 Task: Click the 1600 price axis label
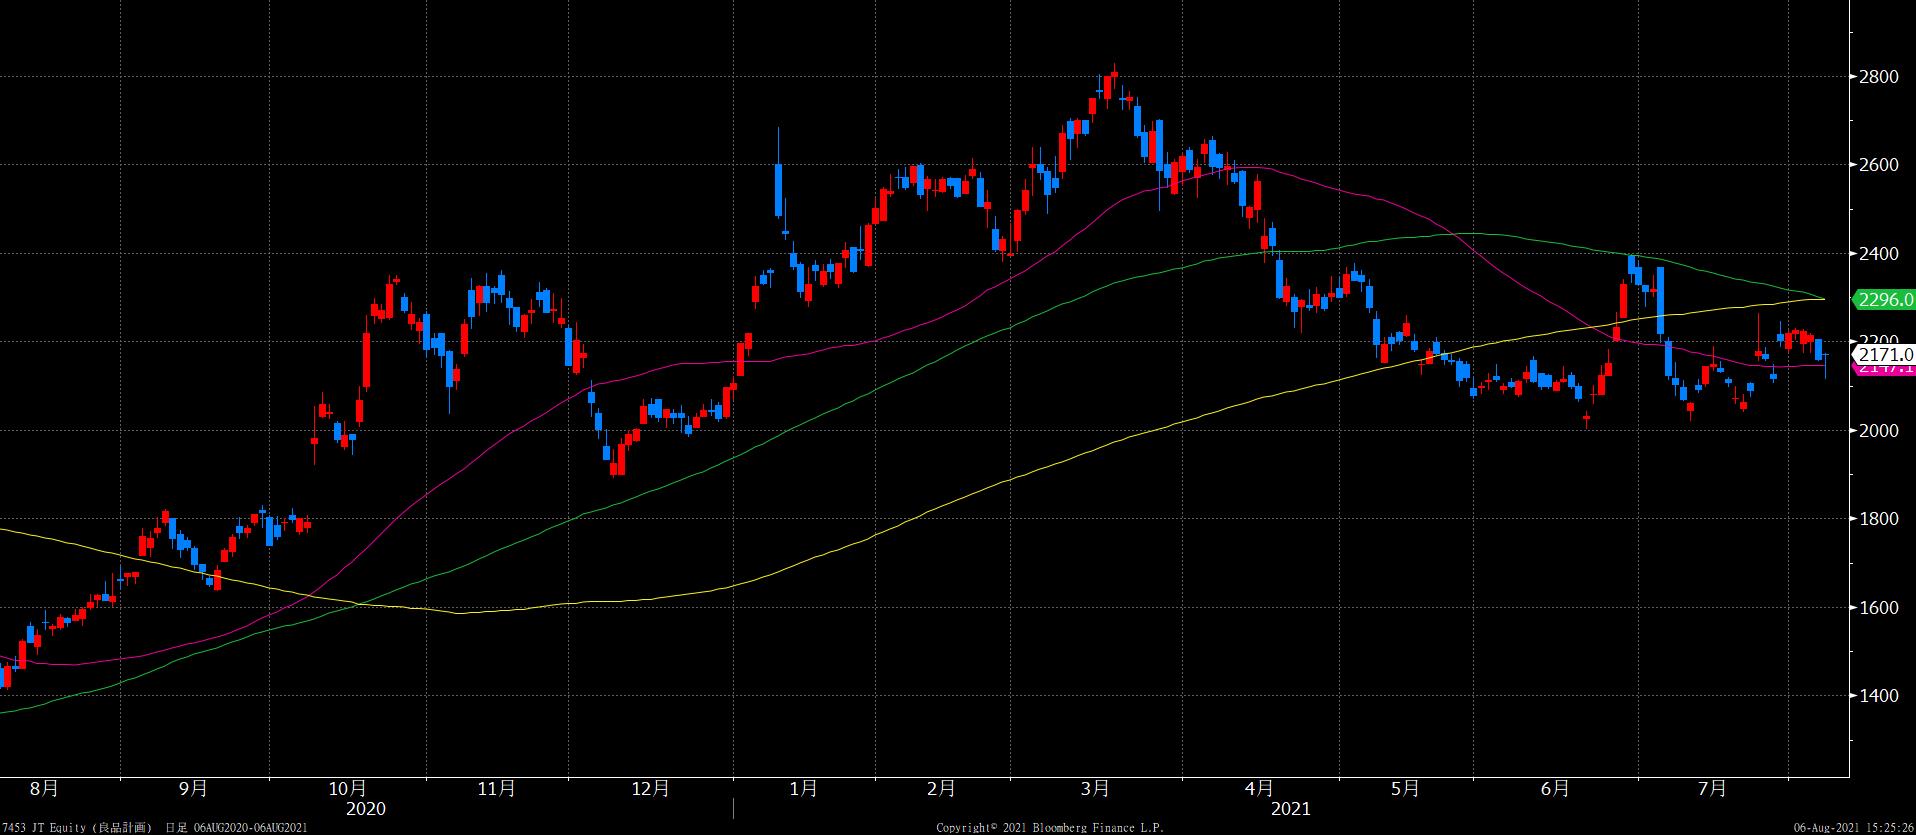(x=1878, y=608)
